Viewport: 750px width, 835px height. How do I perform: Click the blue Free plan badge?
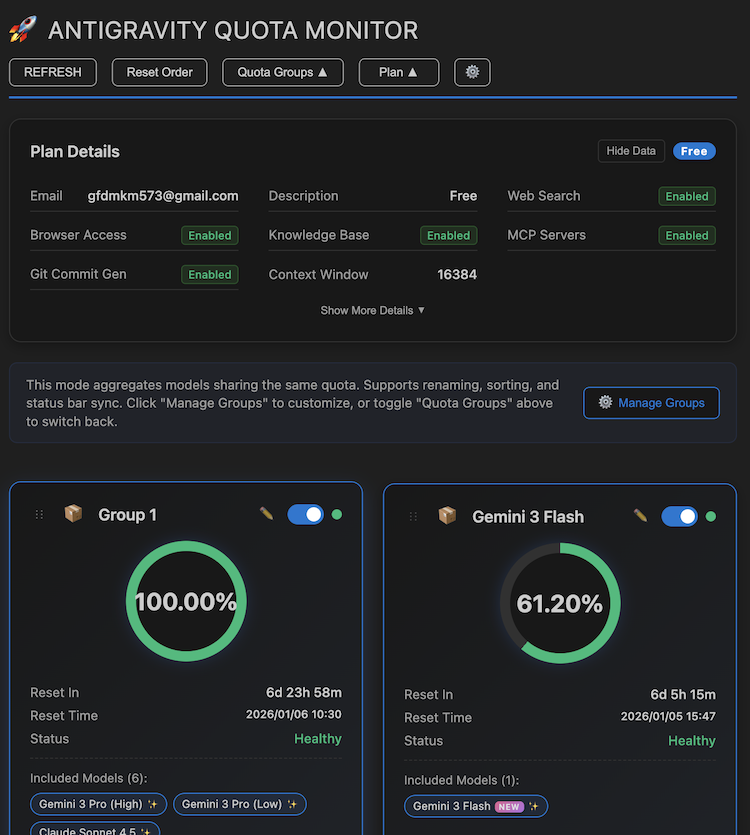pyautogui.click(x=694, y=151)
